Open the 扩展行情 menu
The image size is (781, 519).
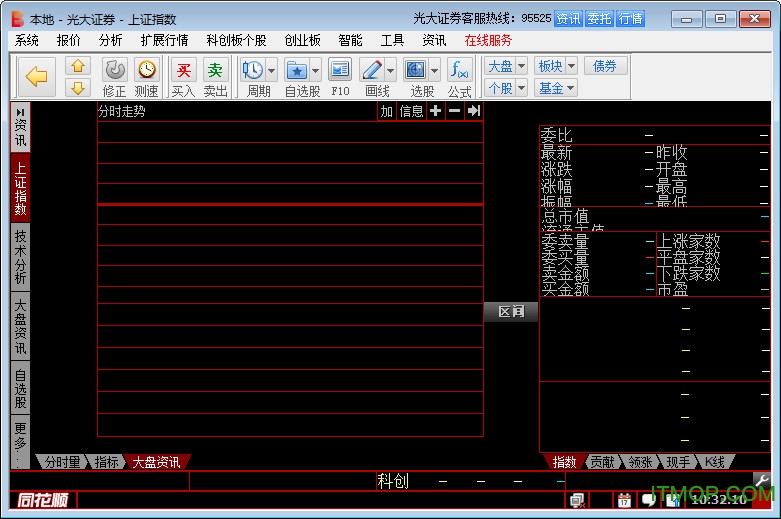(x=164, y=40)
